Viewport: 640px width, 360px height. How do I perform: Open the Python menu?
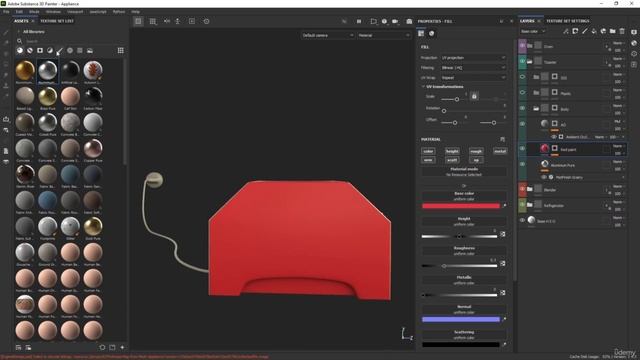(x=119, y=12)
